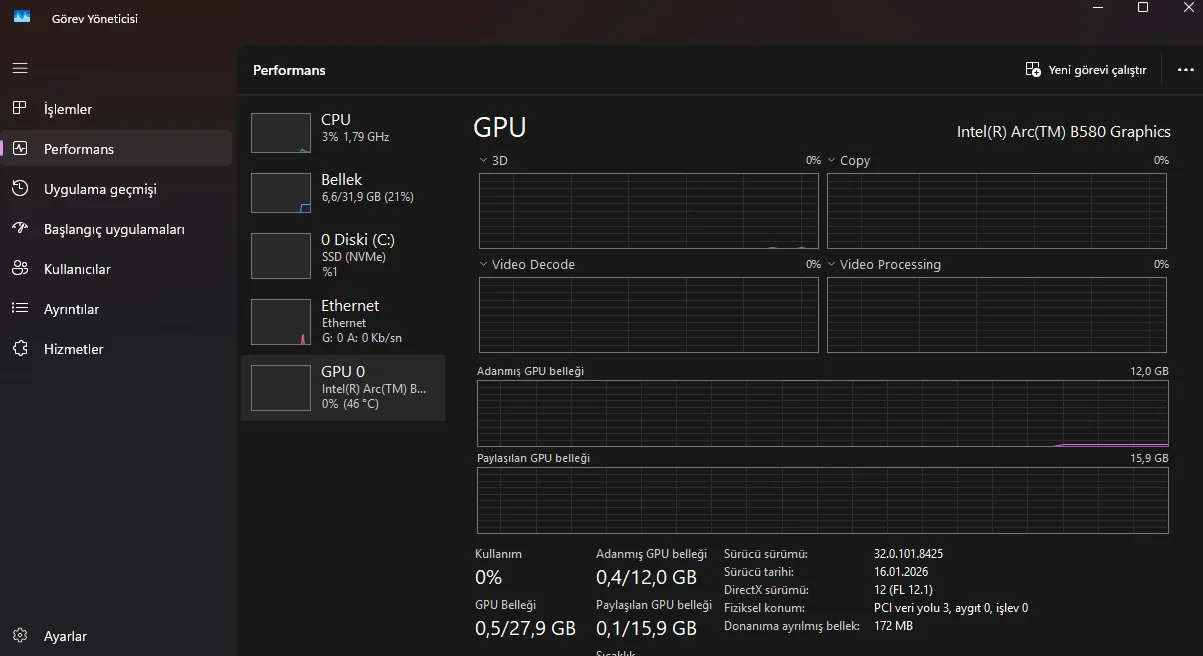Image resolution: width=1203 pixels, height=656 pixels.
Task: Click the 172 MB reserved memory value
Action: tap(893, 625)
